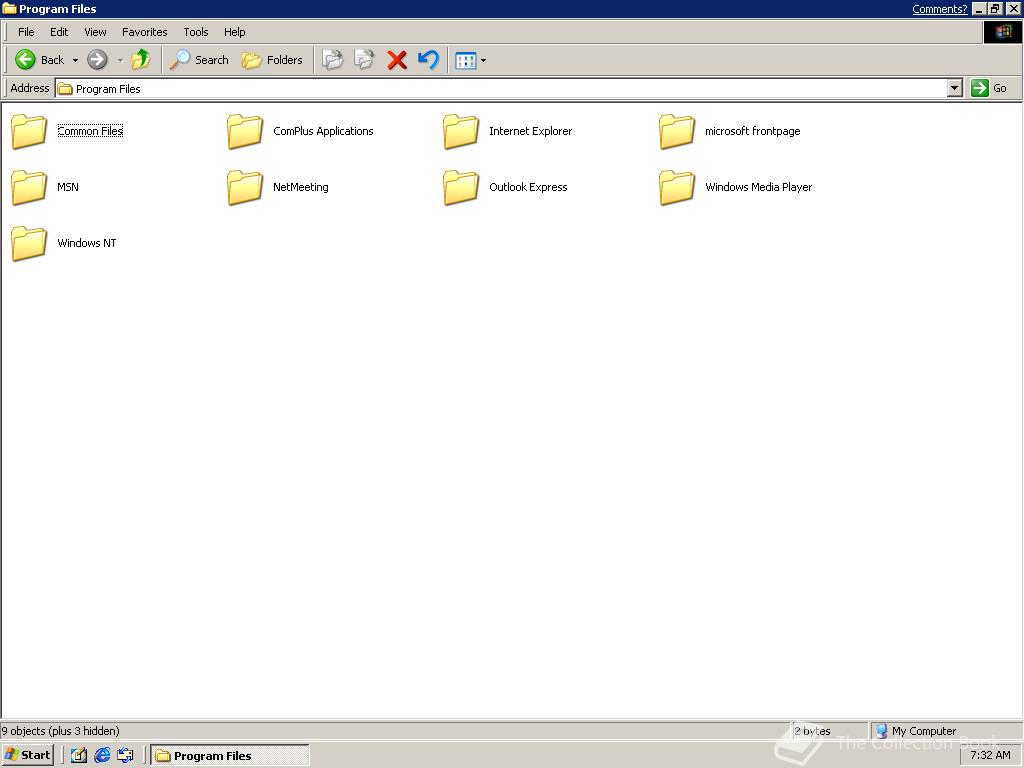This screenshot has height=768, width=1024.
Task: Select the NetMeeting folder icon
Action: (245, 187)
